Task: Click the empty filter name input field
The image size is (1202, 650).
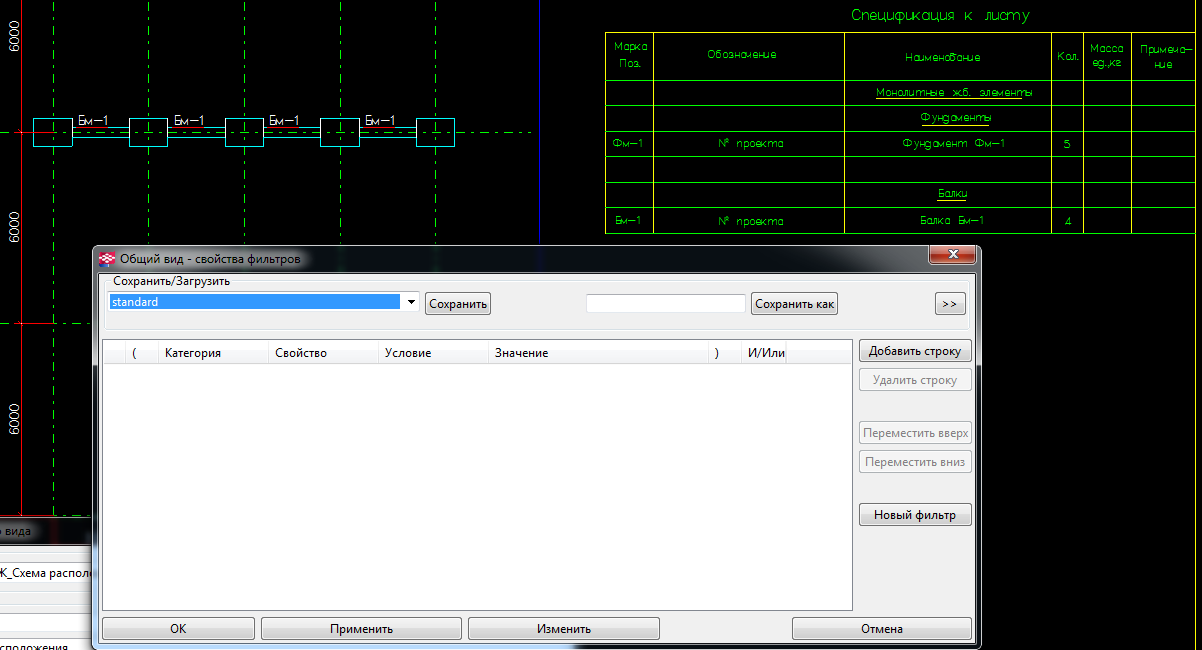Action: point(666,303)
